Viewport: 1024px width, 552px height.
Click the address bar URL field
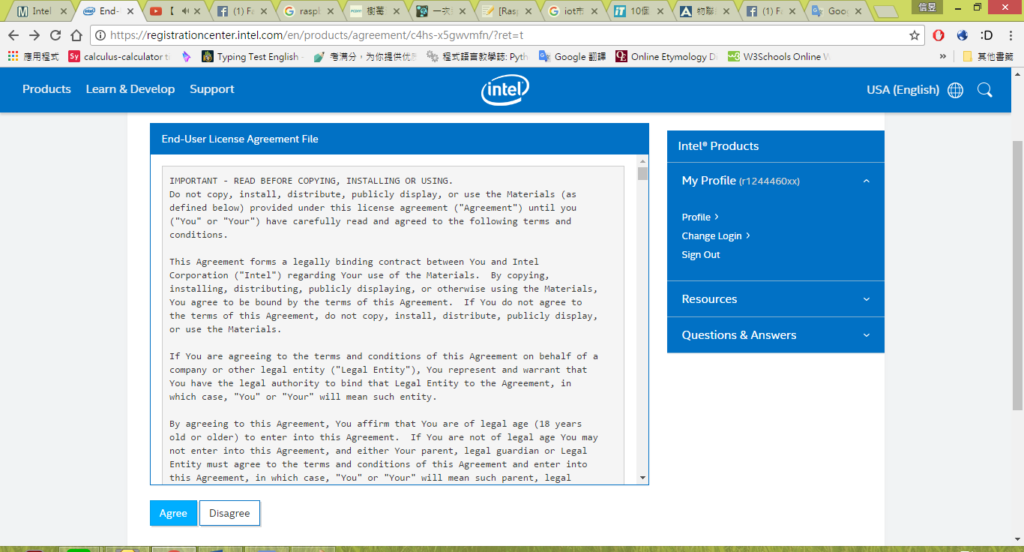506,35
